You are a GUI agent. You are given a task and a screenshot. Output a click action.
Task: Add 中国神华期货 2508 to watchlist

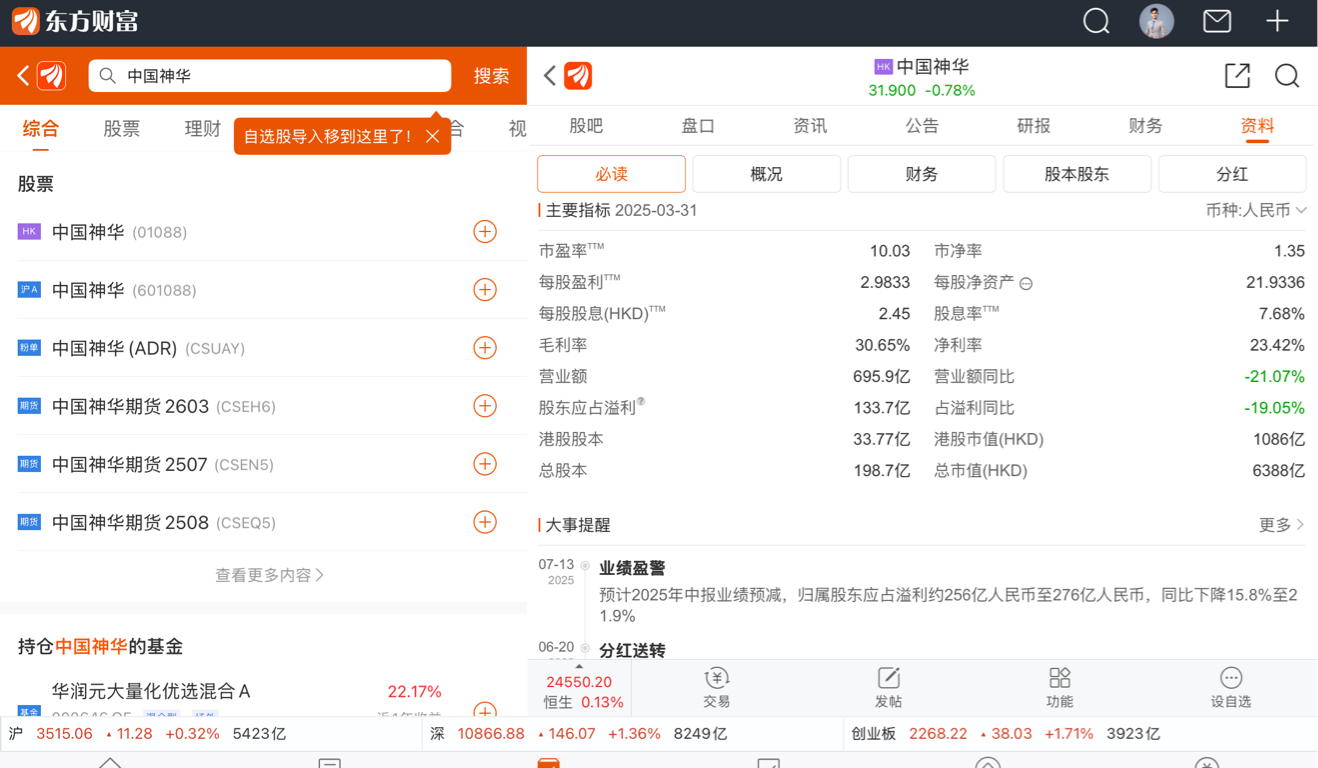tap(485, 522)
